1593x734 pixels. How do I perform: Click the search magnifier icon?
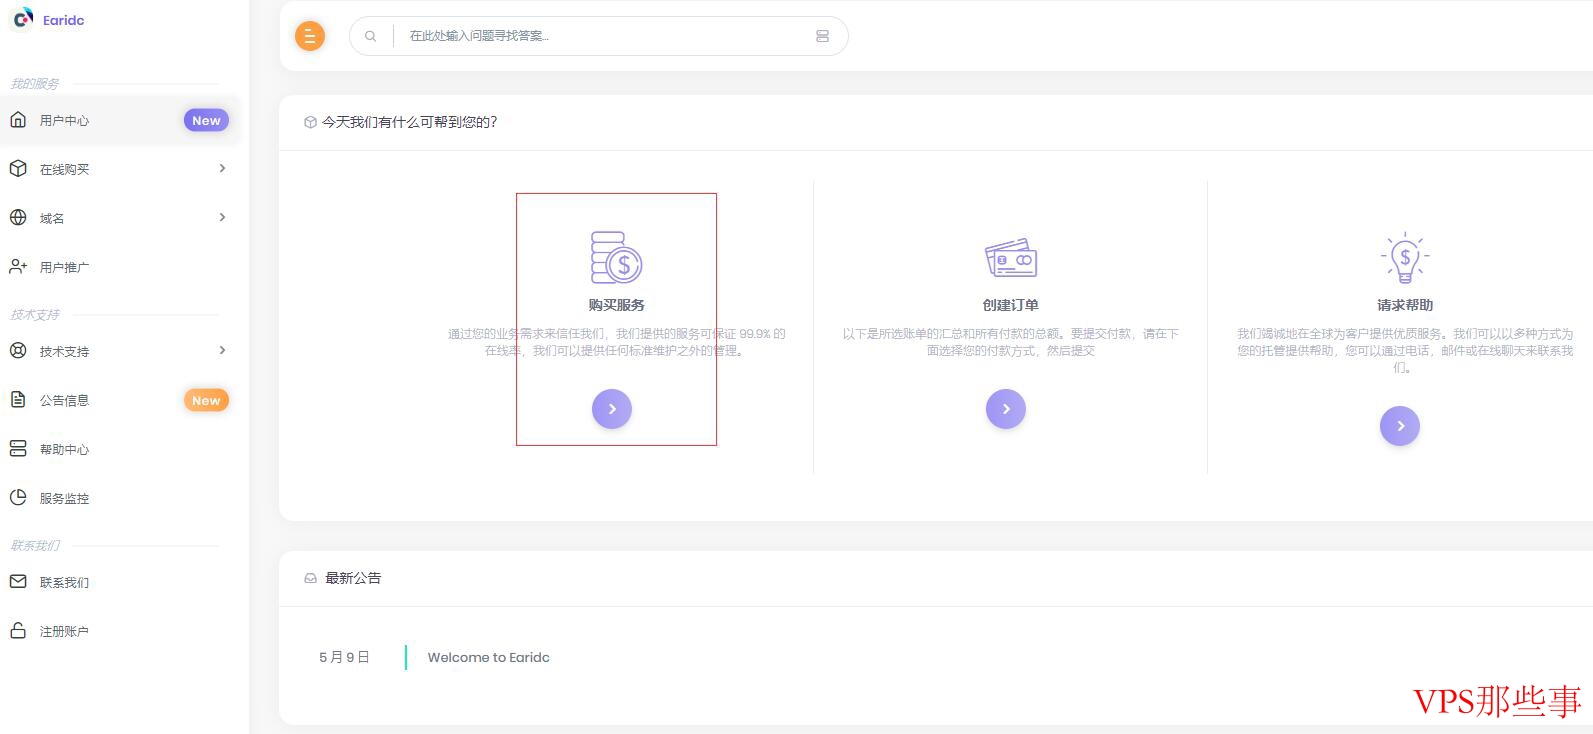[x=371, y=36]
